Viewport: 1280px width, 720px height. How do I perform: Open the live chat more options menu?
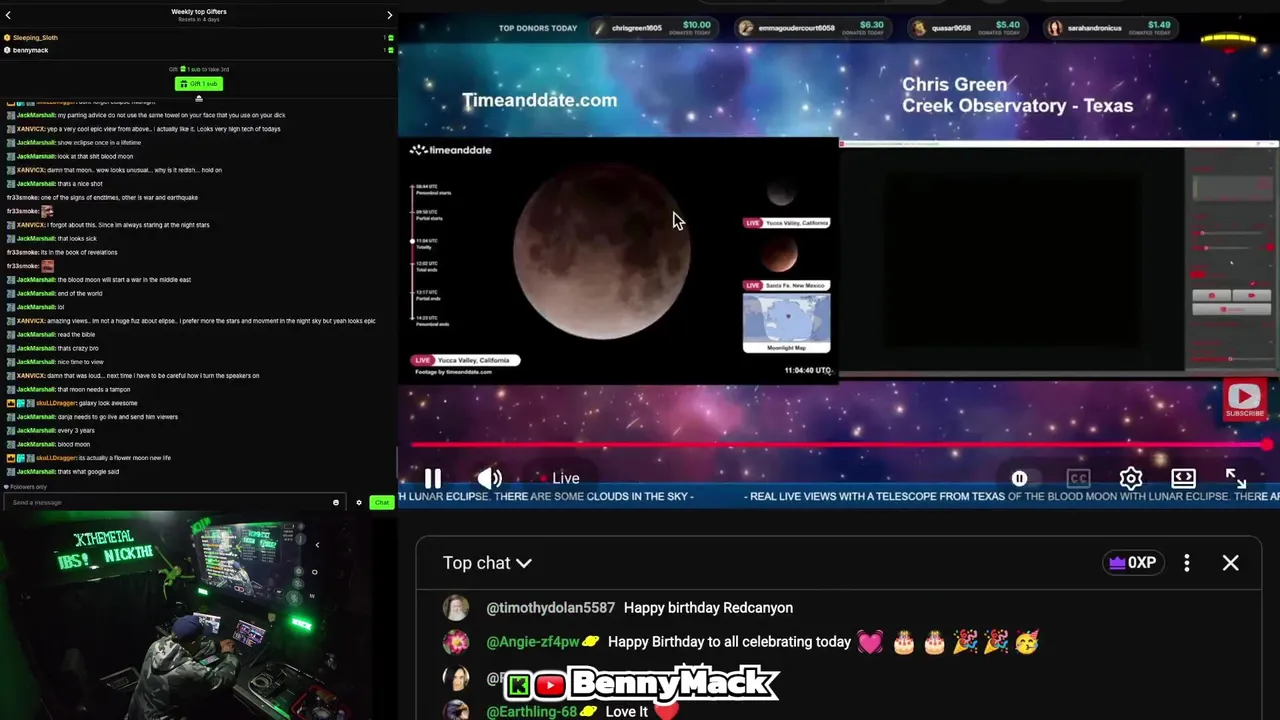click(1187, 563)
